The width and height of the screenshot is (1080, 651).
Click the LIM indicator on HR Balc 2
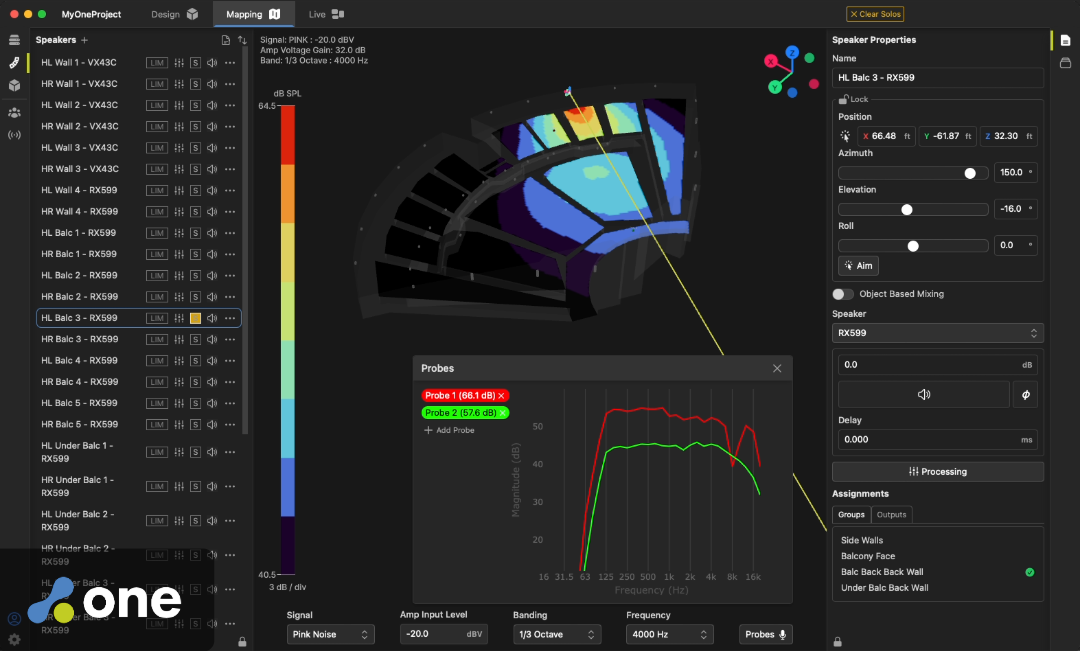[x=156, y=296]
